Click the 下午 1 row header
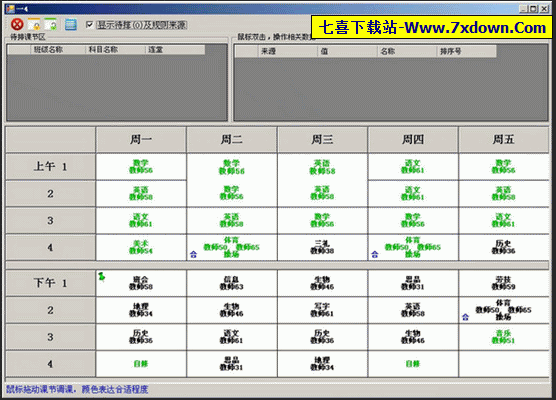 50,283
